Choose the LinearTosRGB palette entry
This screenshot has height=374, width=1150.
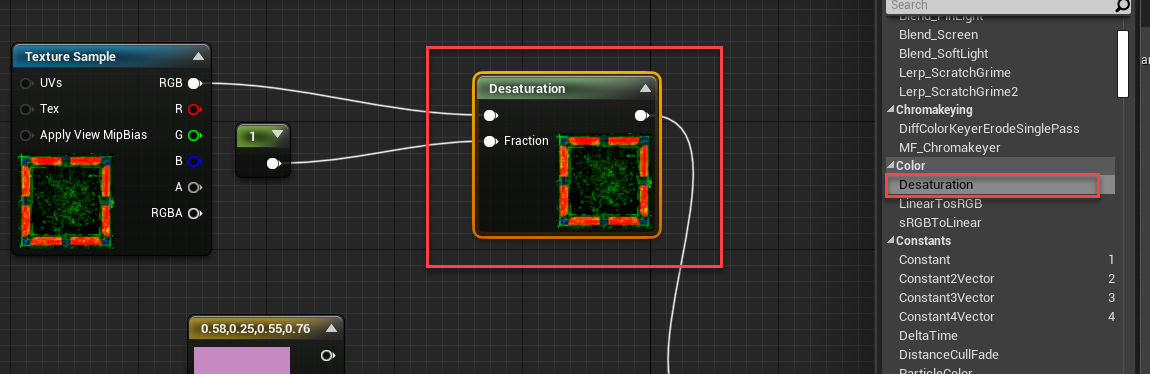click(x=940, y=204)
